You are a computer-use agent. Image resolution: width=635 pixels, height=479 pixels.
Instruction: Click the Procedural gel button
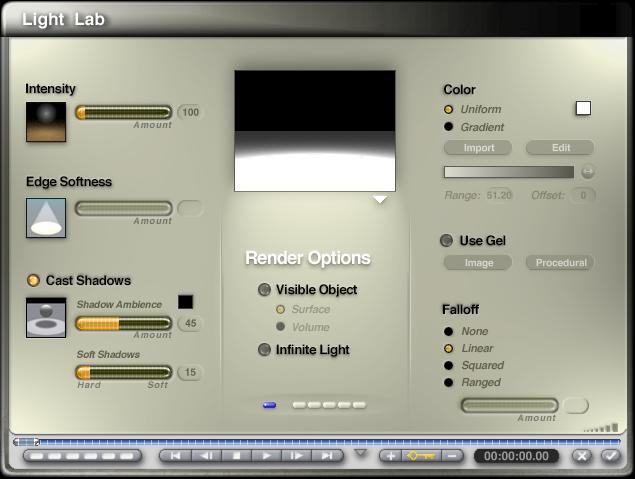point(560,263)
